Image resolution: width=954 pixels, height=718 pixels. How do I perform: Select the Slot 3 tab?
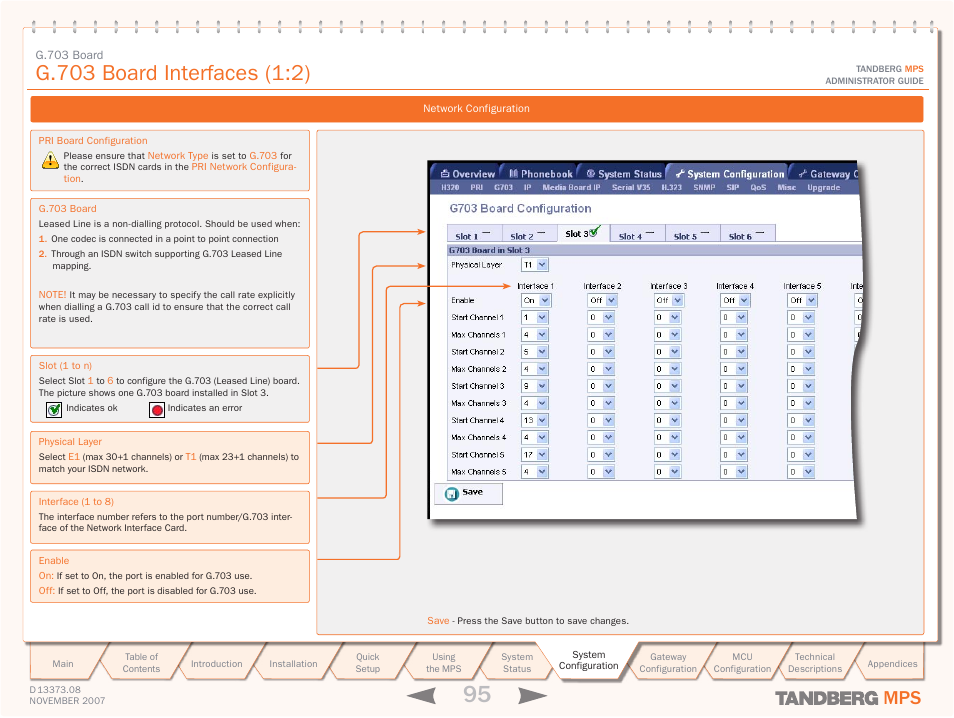[x=583, y=234]
